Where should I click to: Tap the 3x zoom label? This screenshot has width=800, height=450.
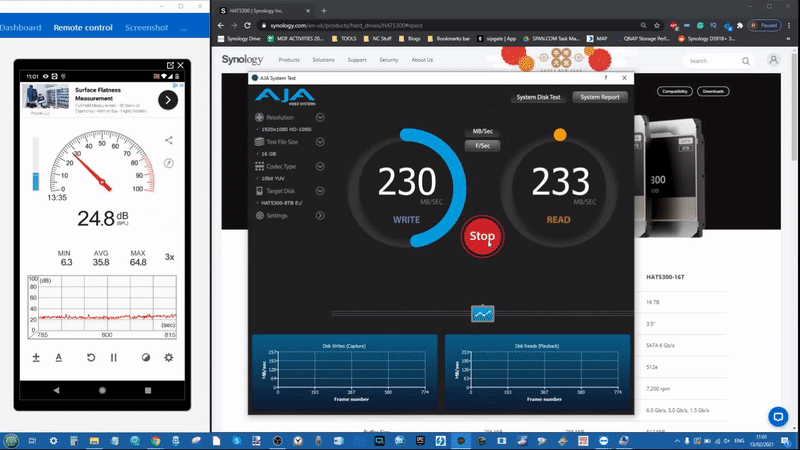[x=169, y=257]
